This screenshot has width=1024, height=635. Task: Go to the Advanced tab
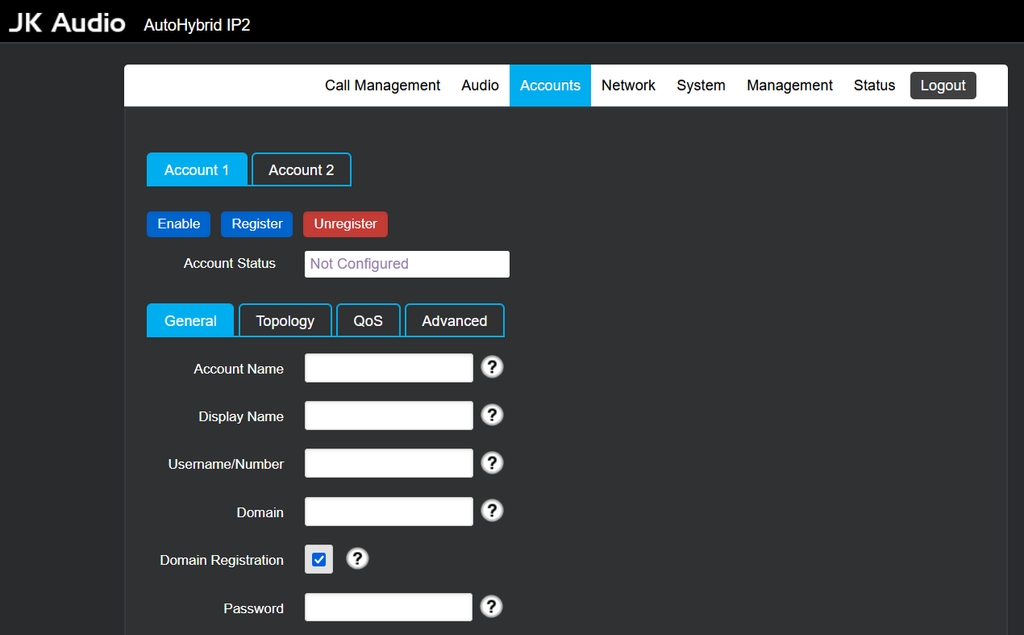tap(454, 321)
